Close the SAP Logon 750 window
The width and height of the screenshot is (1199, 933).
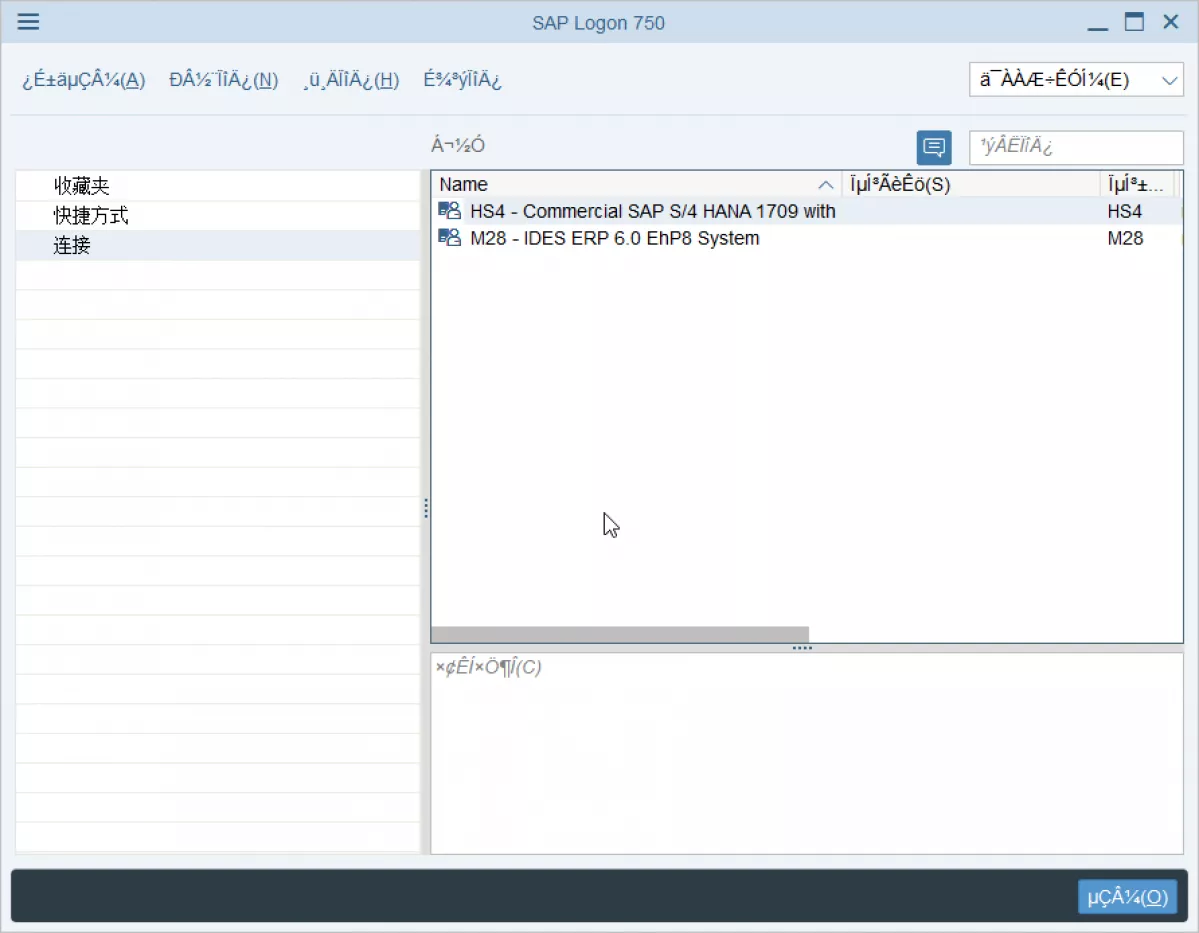click(1171, 21)
